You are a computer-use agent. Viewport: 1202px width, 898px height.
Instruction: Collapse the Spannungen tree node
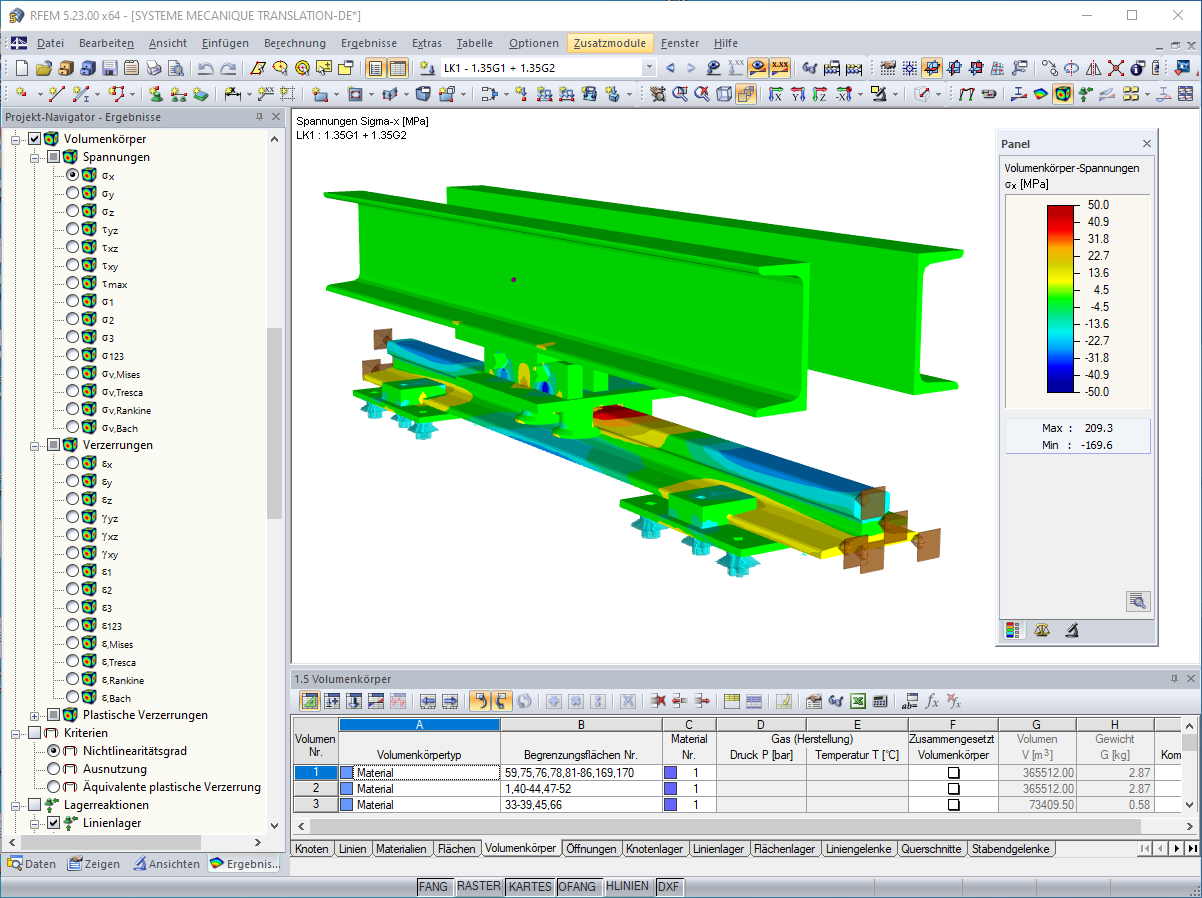[36, 157]
